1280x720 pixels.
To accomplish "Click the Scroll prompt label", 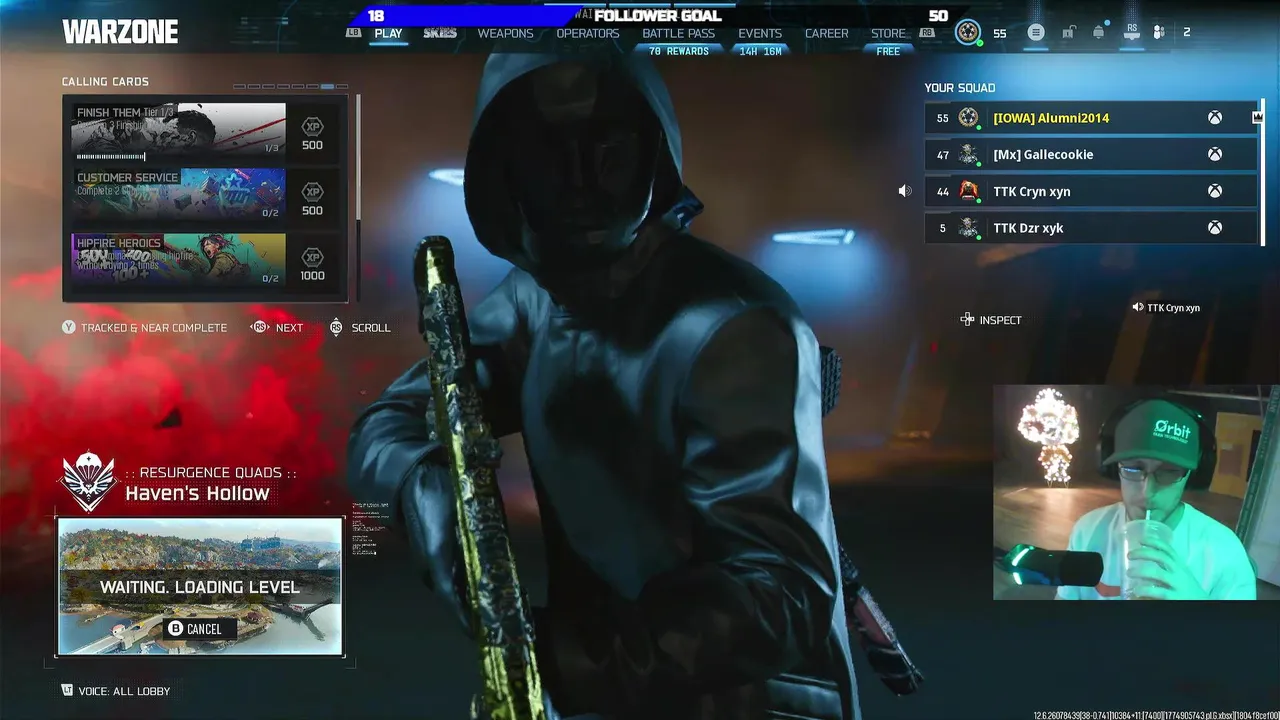I will tap(371, 327).
